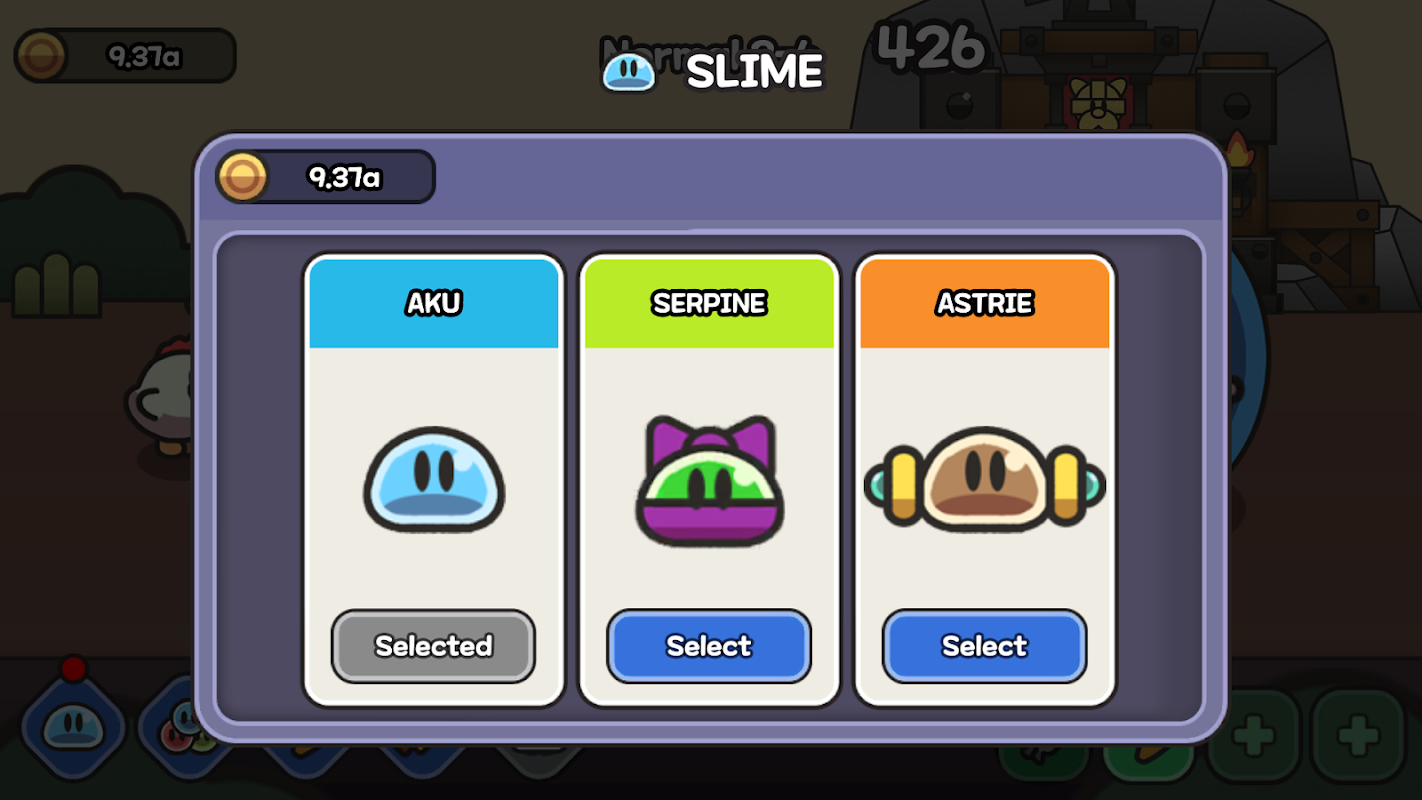This screenshot has width=1422, height=800.
Task: Tap the grayed Selected button under Aku
Action: click(x=433, y=646)
